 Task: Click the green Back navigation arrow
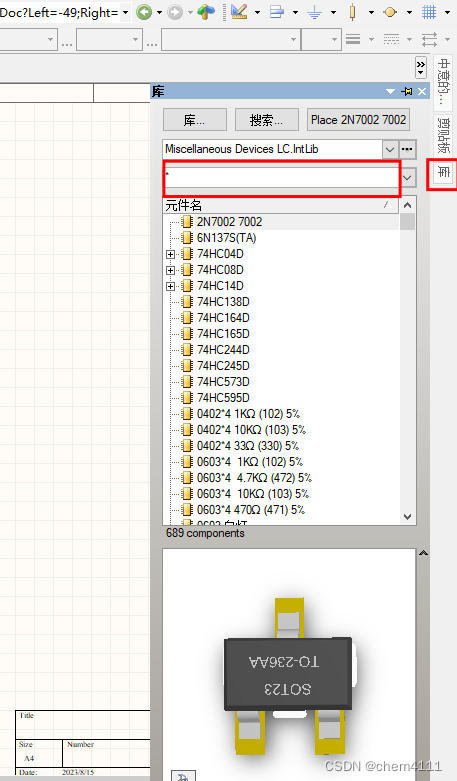[x=144, y=12]
